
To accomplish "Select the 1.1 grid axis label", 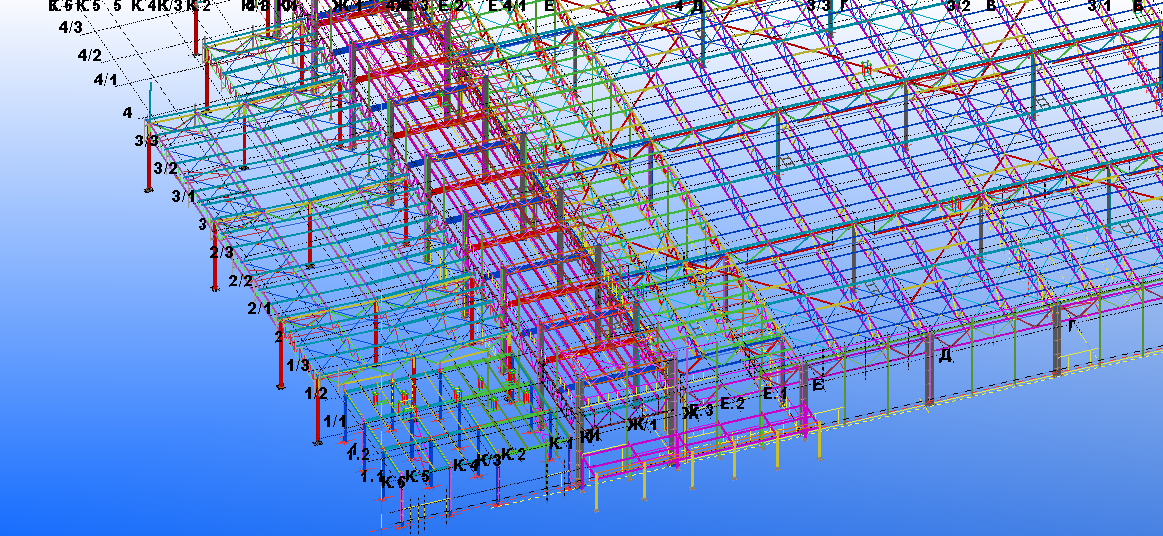I will pos(371,477).
